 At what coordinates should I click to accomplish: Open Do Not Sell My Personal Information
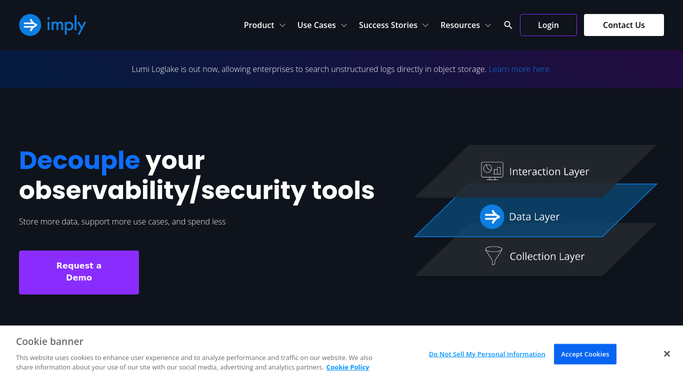point(487,354)
